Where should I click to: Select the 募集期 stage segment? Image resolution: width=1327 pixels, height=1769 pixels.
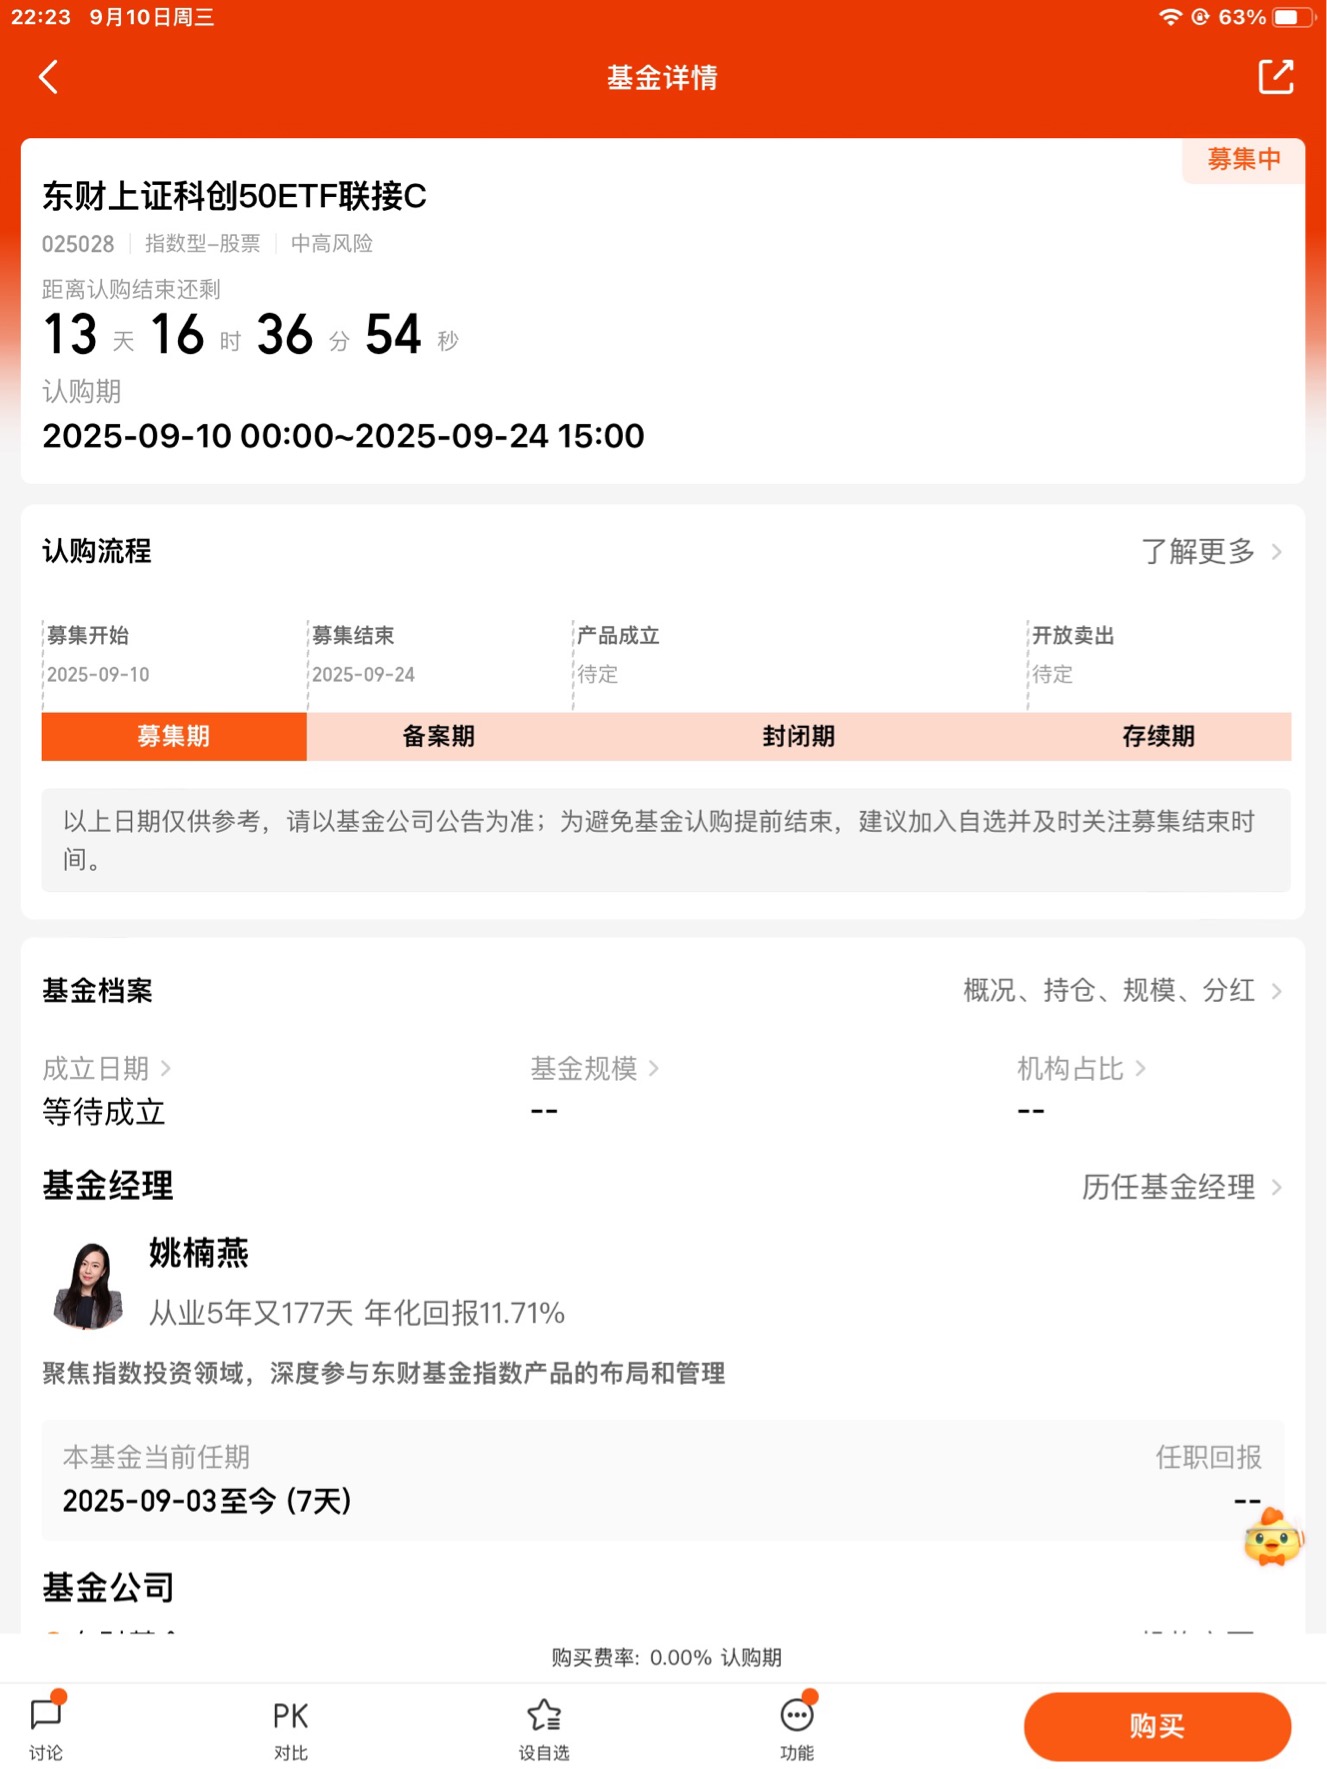[174, 736]
